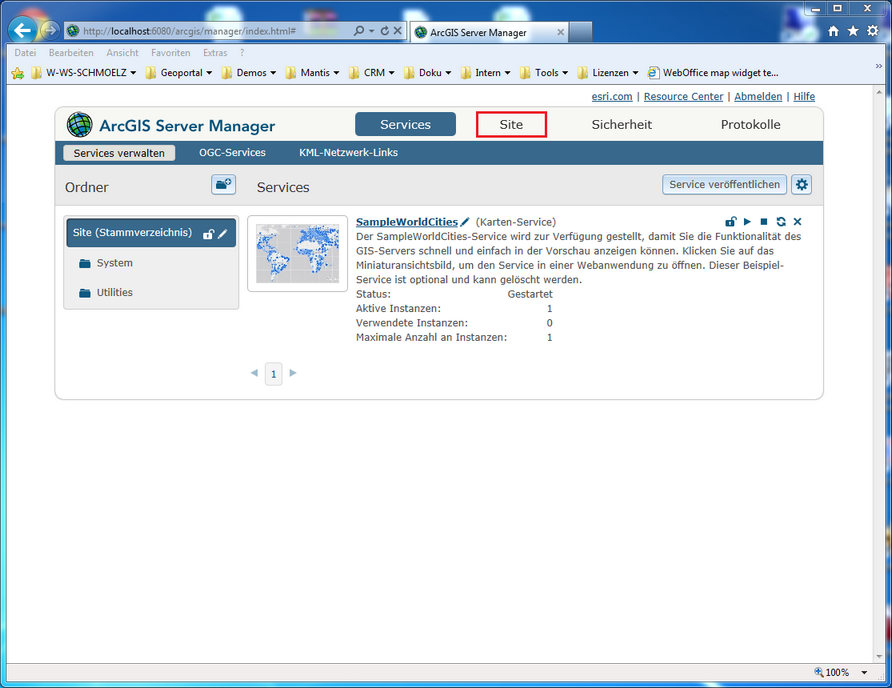Open the gear settings icon beside Service veröffentlichen
The height and width of the screenshot is (688, 892).
coord(801,184)
